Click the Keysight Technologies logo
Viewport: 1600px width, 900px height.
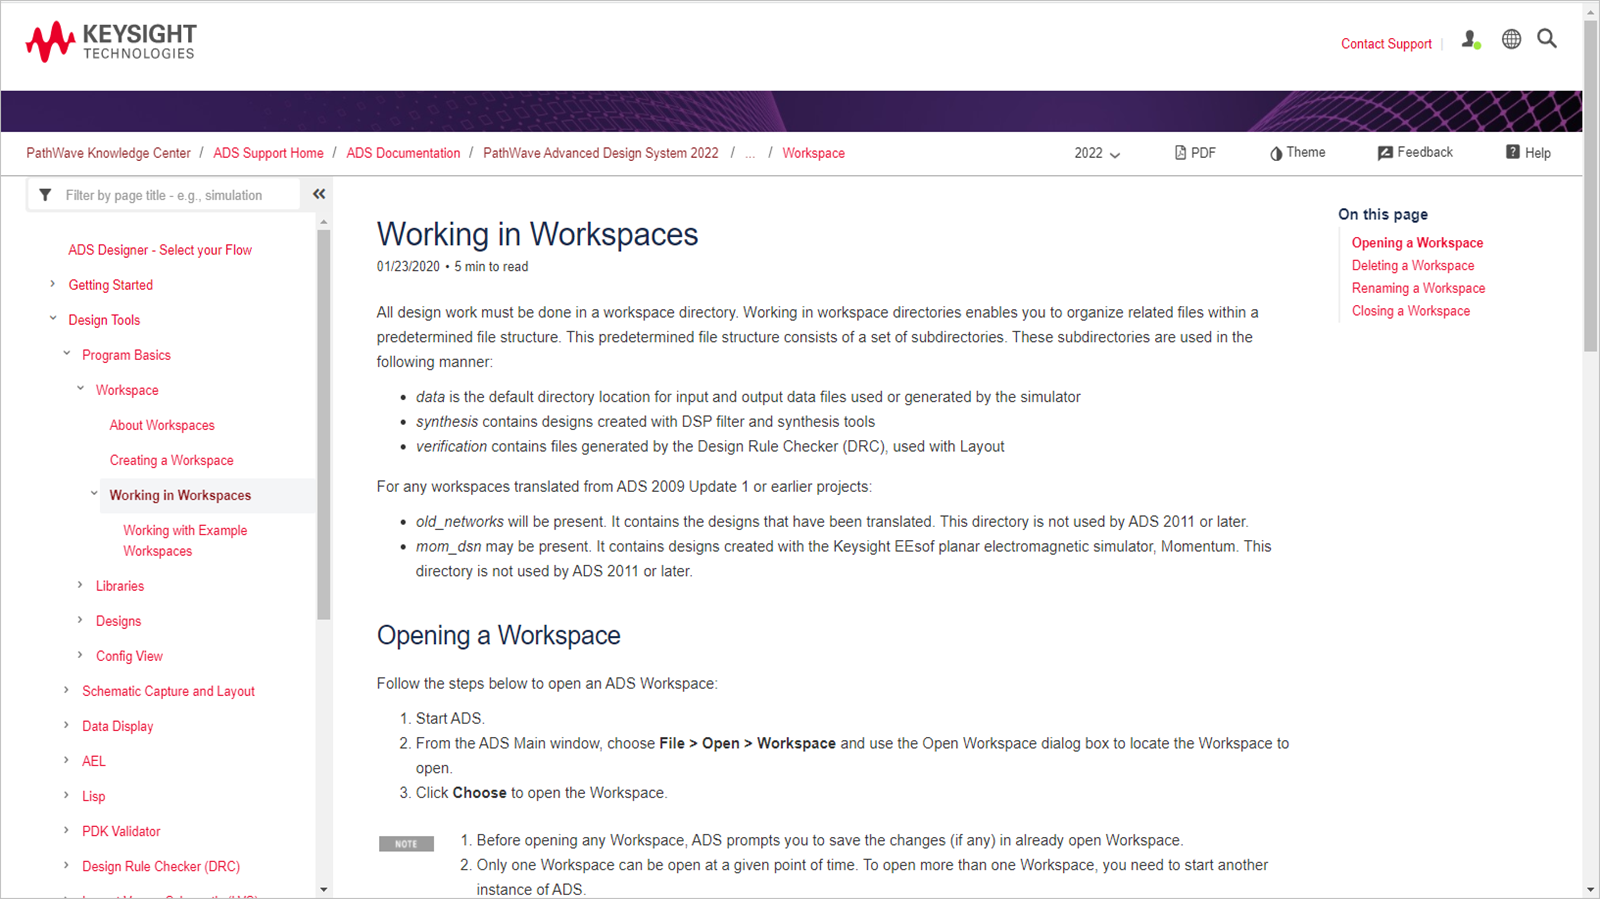coord(111,42)
